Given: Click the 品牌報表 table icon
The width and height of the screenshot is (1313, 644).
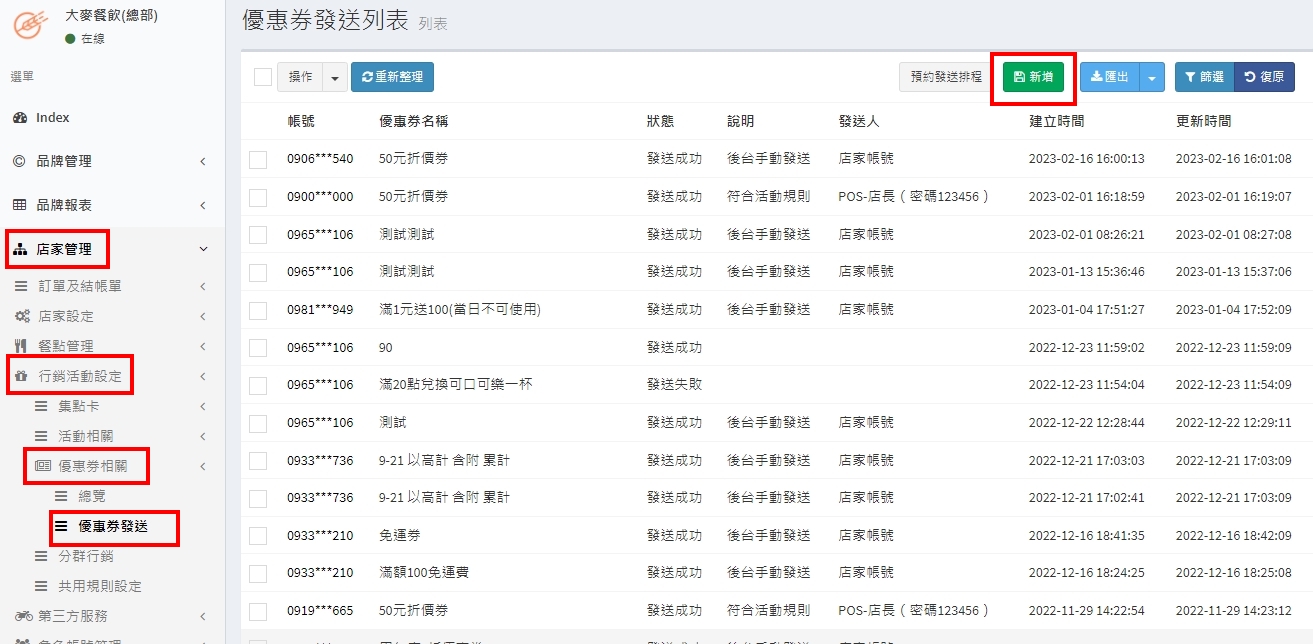Looking at the screenshot, I should (19, 205).
